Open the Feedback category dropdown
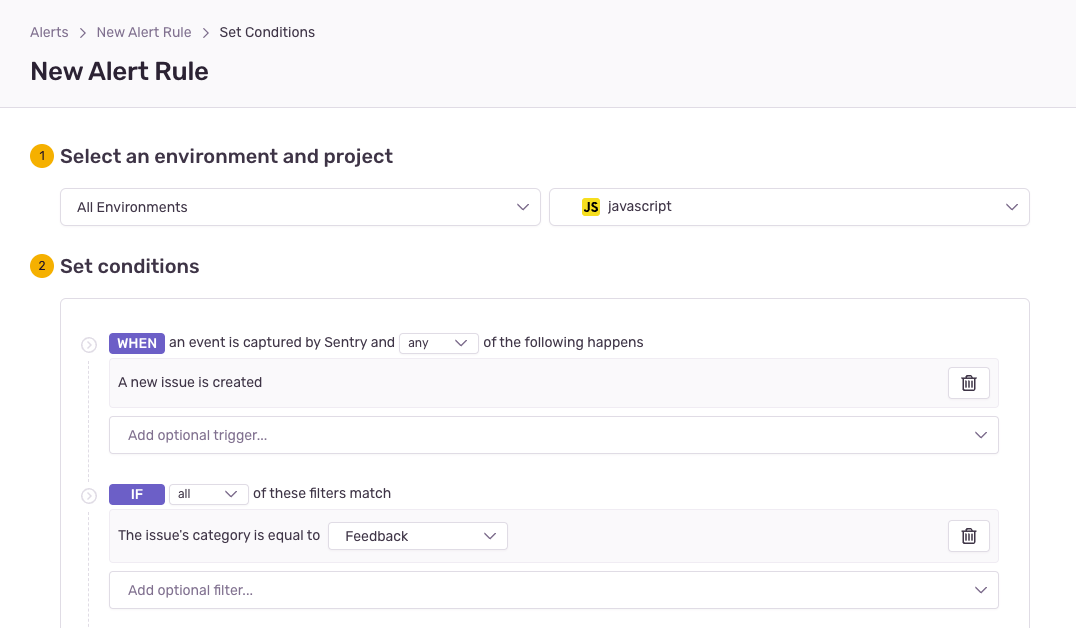Screen dimensions: 1076x628 [x=417, y=535]
